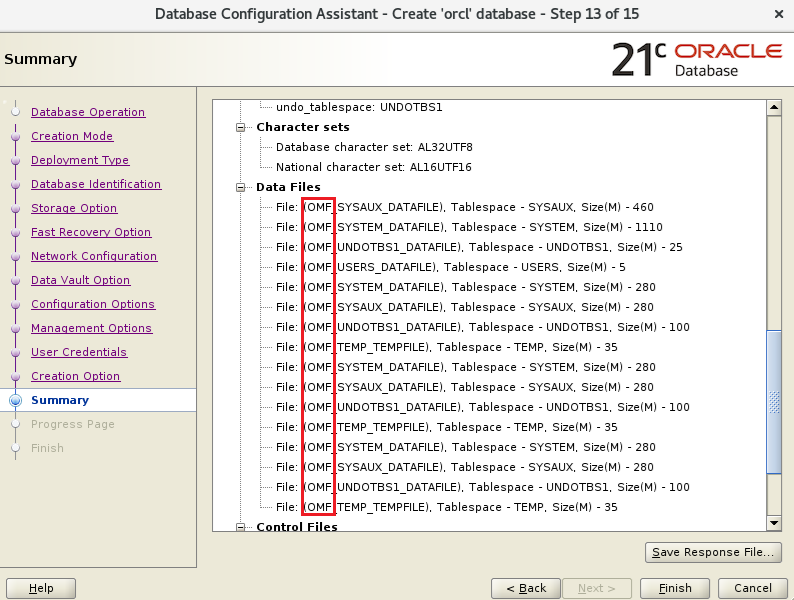Screen dimensions: 794x600
Task: Collapse the Data Files tree node
Action: tap(241, 187)
